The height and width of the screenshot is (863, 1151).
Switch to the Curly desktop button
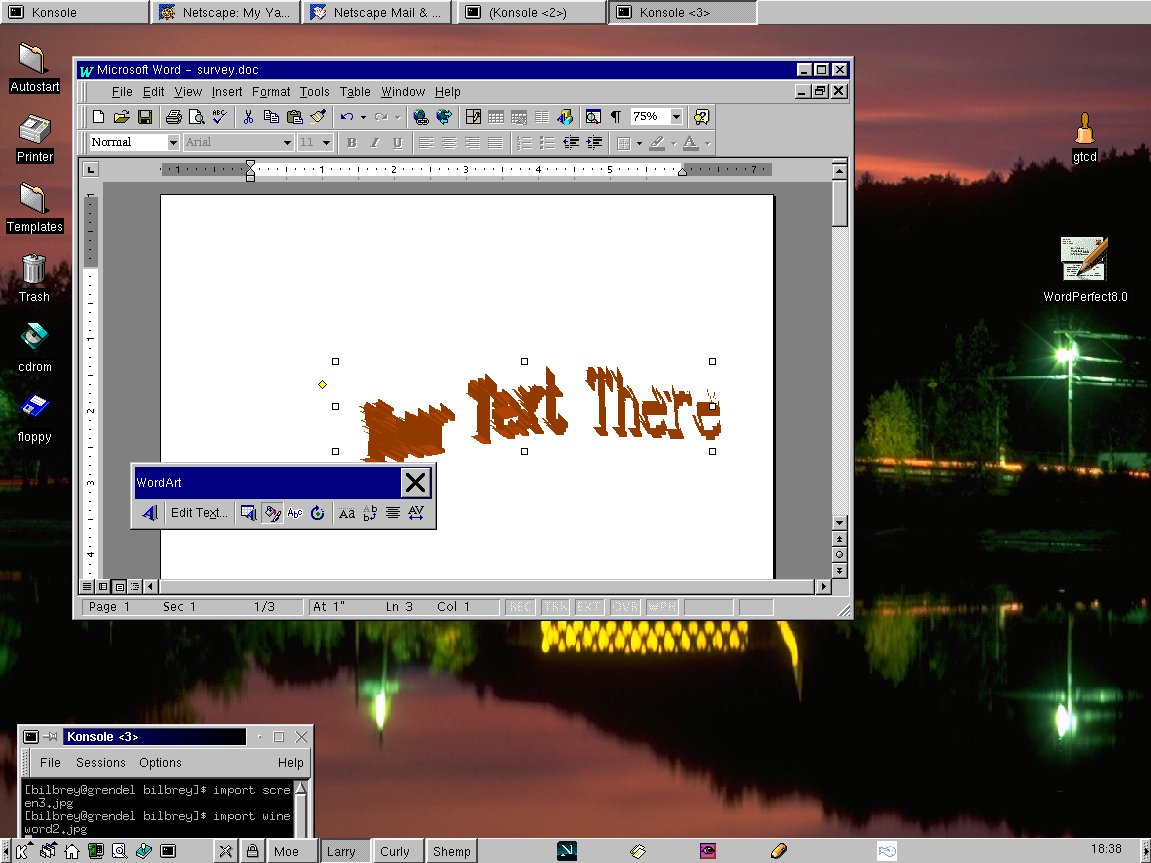coord(395,851)
